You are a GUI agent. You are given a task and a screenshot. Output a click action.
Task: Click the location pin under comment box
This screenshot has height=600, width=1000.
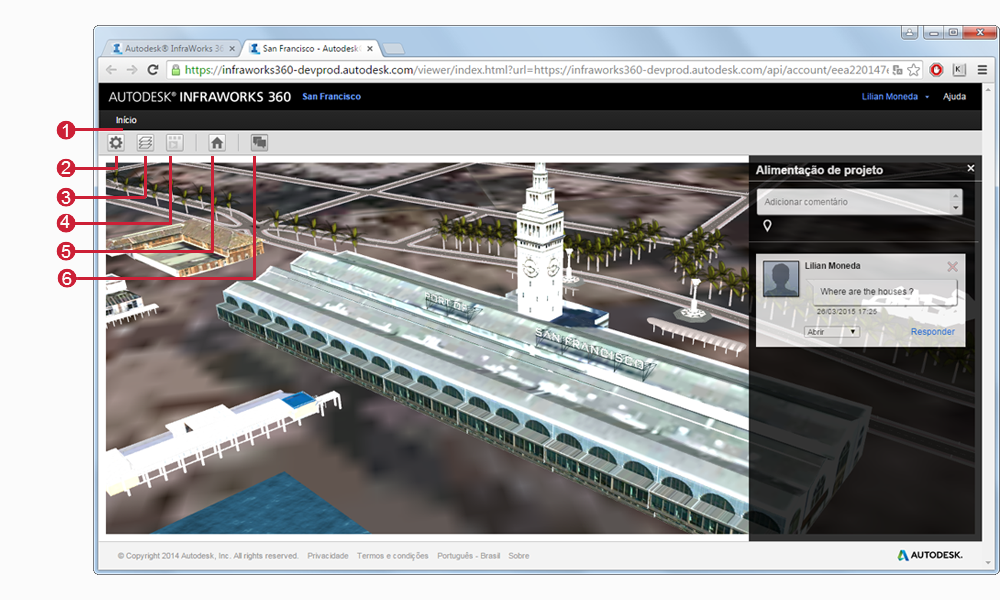coord(767,226)
